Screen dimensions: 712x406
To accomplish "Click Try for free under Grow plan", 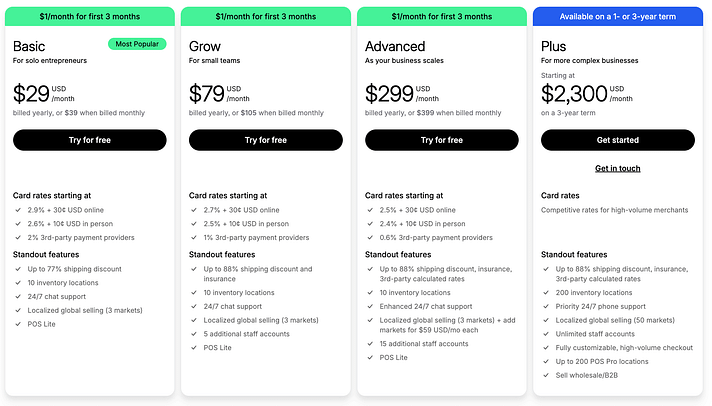I will [265, 140].
